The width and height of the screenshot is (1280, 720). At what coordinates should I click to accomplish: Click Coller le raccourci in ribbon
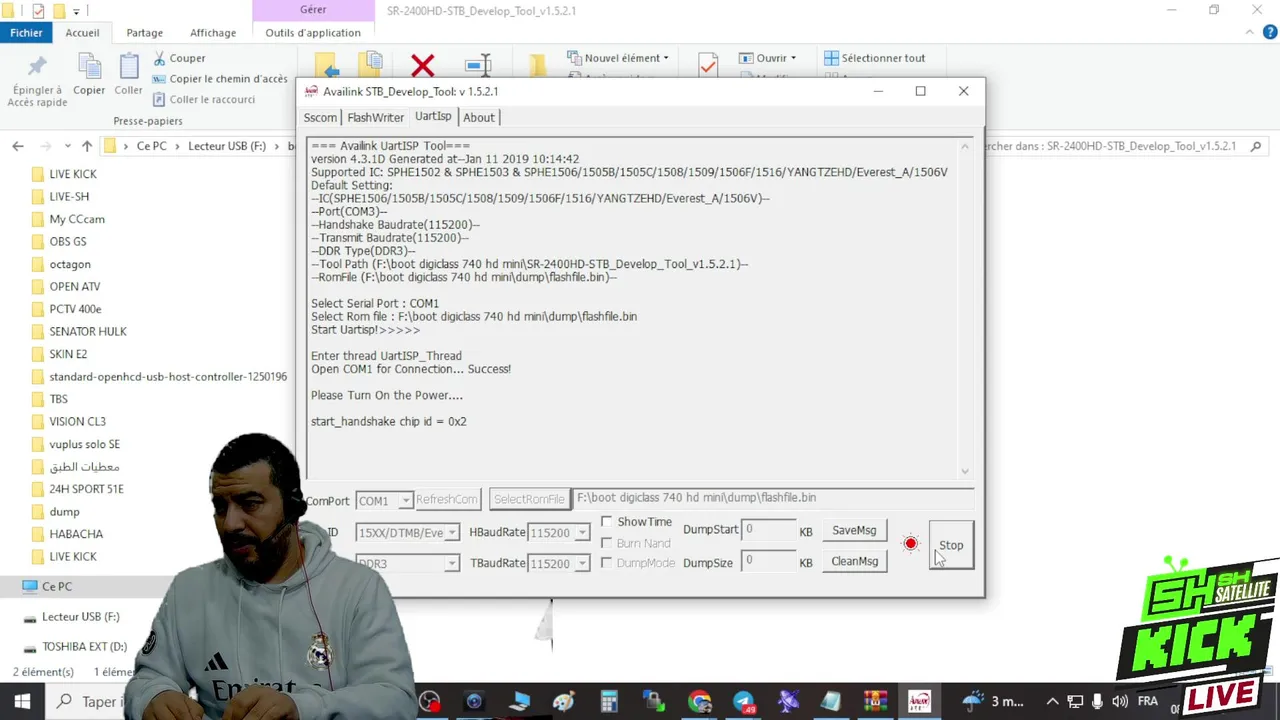[204, 99]
